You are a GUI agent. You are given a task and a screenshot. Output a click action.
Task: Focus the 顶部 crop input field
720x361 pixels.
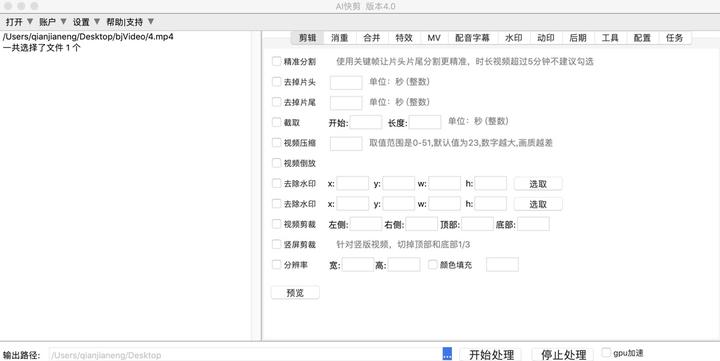[x=478, y=224]
